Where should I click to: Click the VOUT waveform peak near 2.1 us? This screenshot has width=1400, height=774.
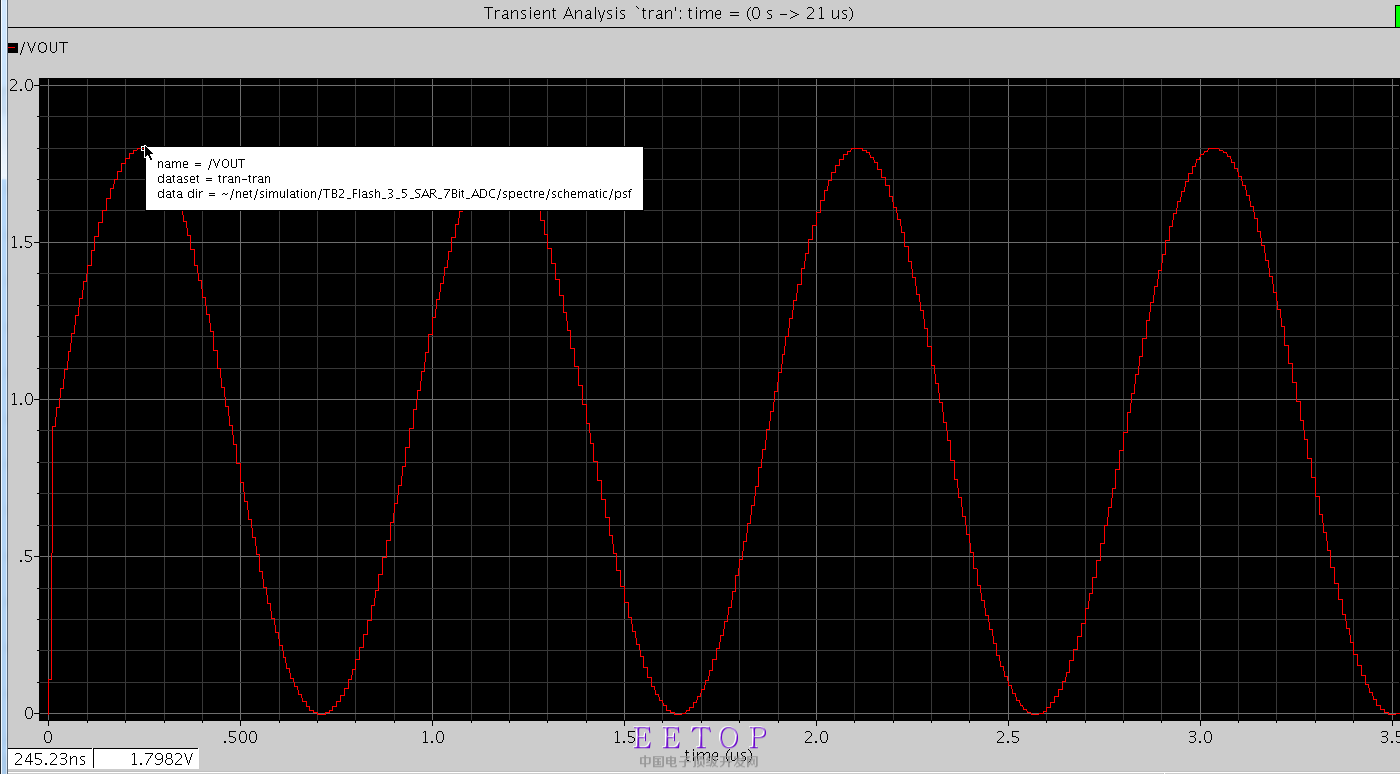(857, 149)
